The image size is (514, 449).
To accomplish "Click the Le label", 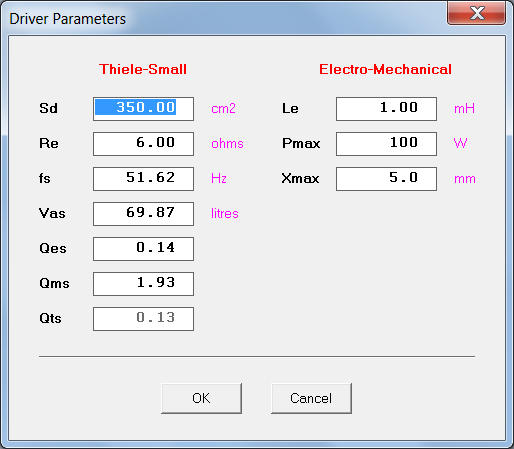I will coord(290,108).
